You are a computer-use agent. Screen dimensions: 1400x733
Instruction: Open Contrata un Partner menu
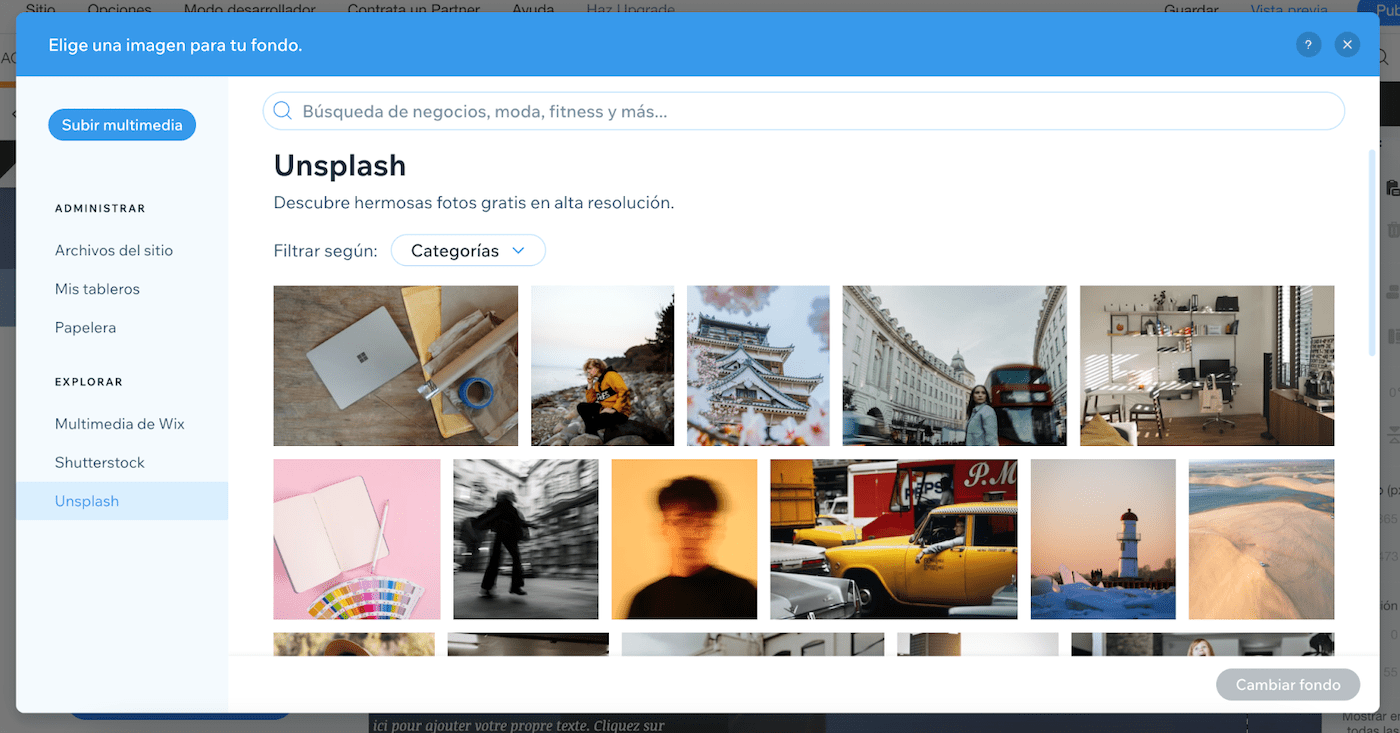click(x=413, y=9)
